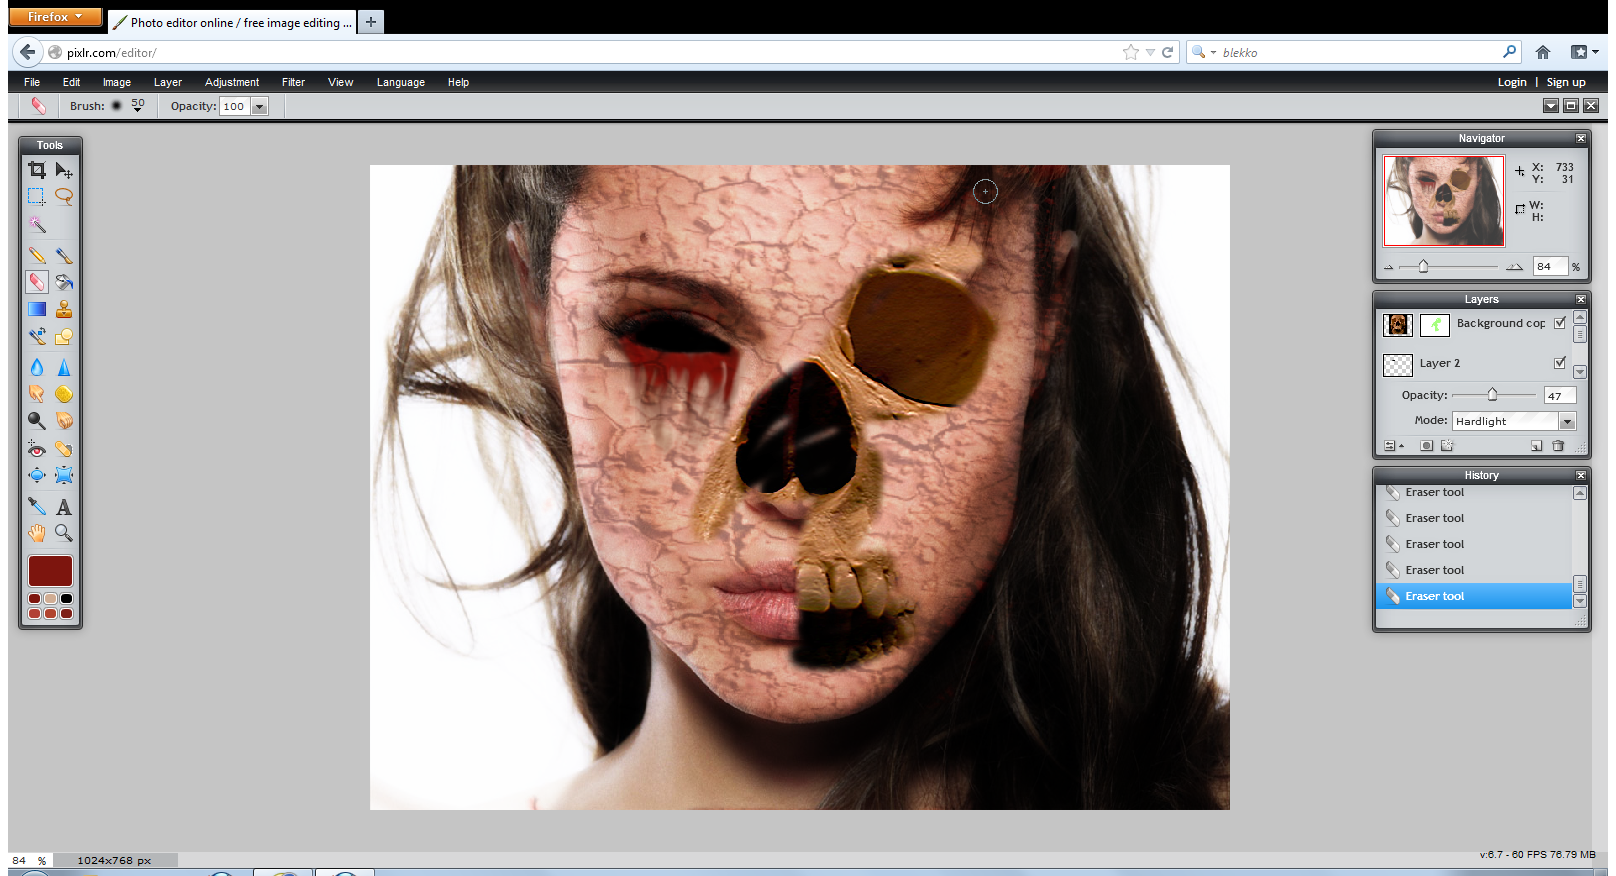The width and height of the screenshot is (1616, 876).
Task: Open the View menu
Action: coord(340,82)
